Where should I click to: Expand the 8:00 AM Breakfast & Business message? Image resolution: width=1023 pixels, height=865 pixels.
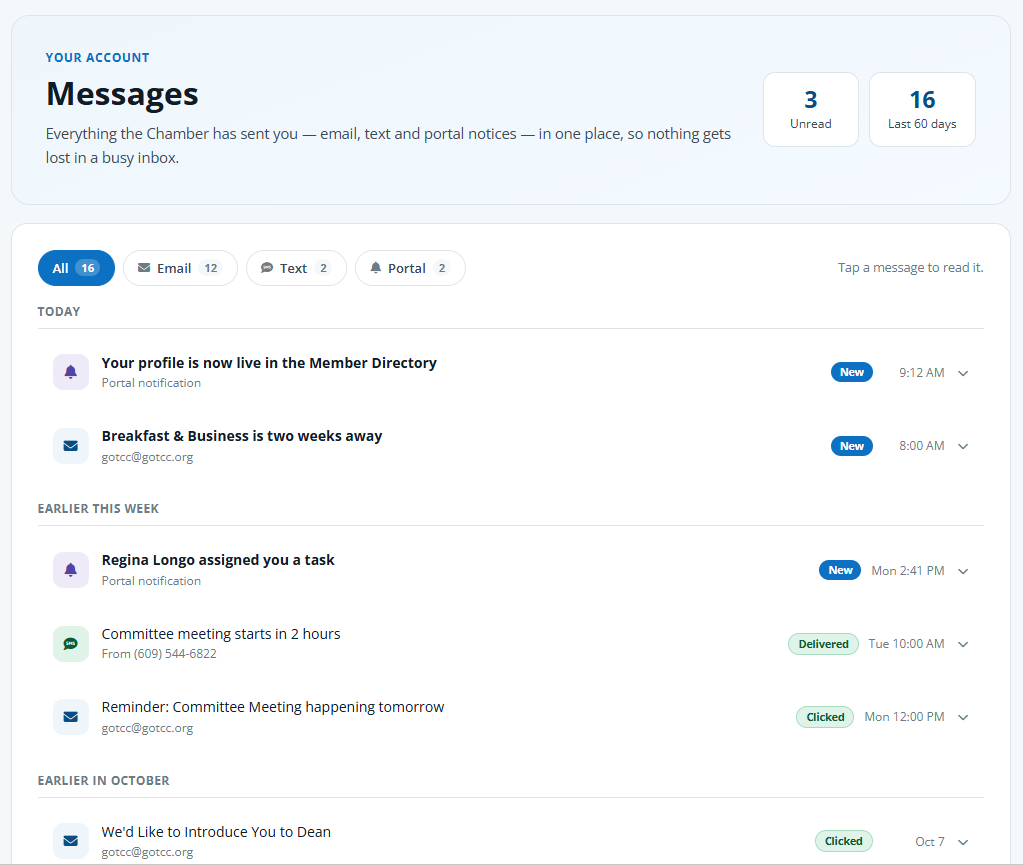click(962, 446)
